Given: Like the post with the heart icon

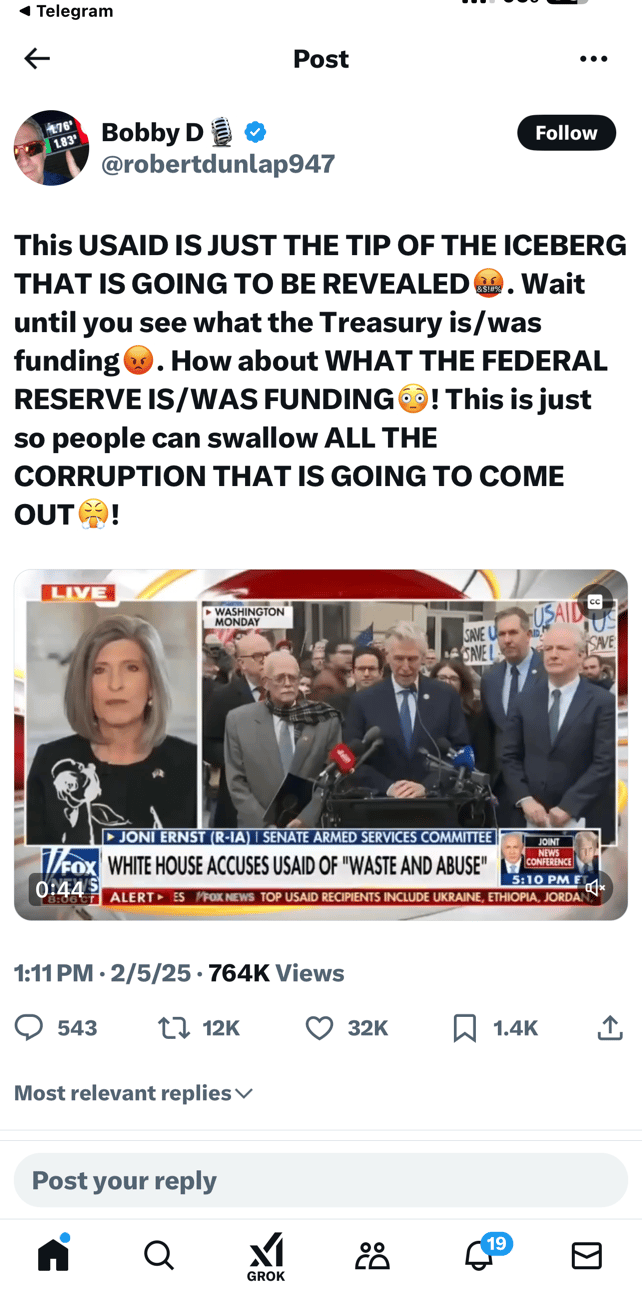Looking at the screenshot, I should click(x=319, y=1027).
